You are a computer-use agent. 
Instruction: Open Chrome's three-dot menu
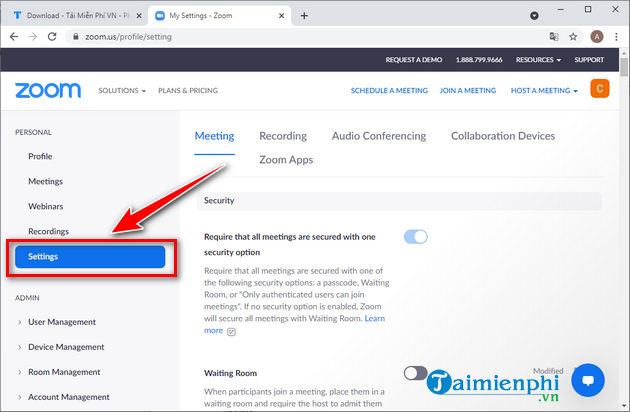pyautogui.click(x=617, y=35)
